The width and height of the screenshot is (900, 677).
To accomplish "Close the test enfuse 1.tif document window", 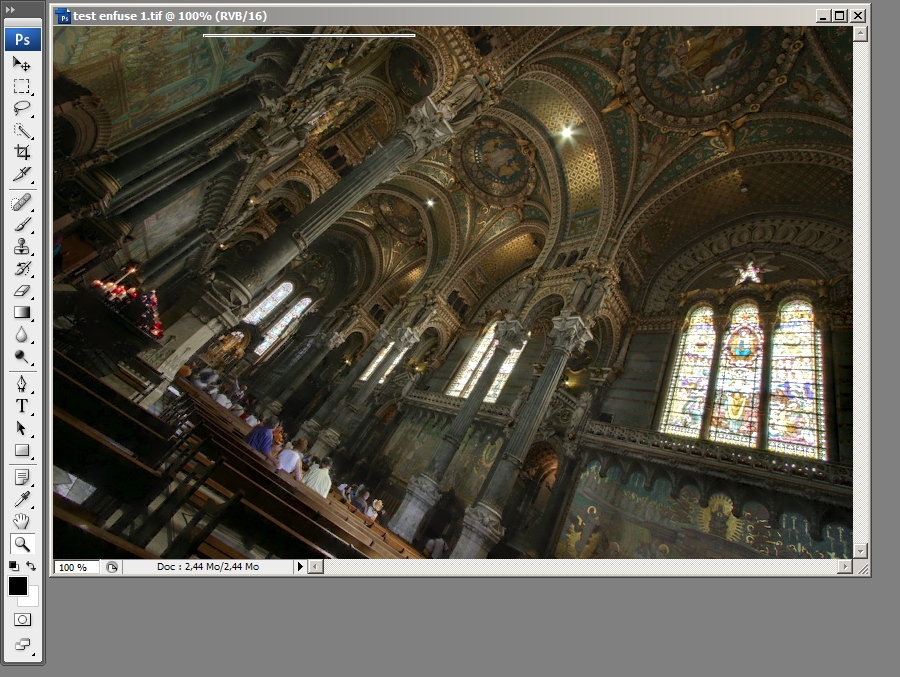I will pyautogui.click(x=858, y=16).
